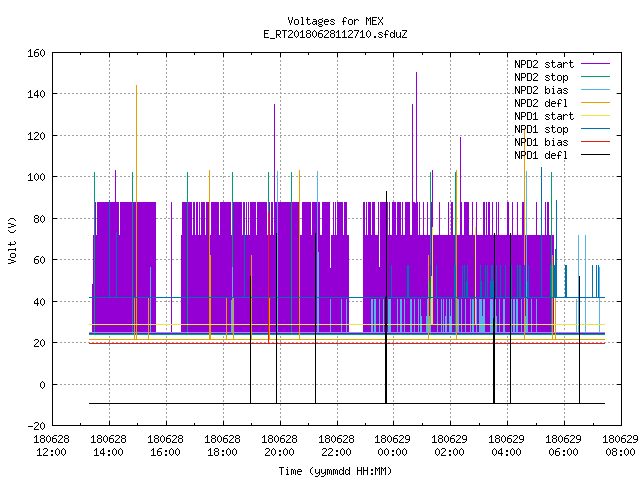Select the 'NPD2 bias' legend label
The image size is (640, 480).
pos(541,90)
